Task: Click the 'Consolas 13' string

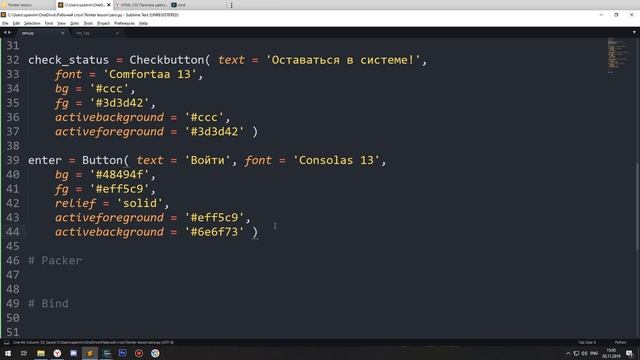Action: (x=336, y=160)
